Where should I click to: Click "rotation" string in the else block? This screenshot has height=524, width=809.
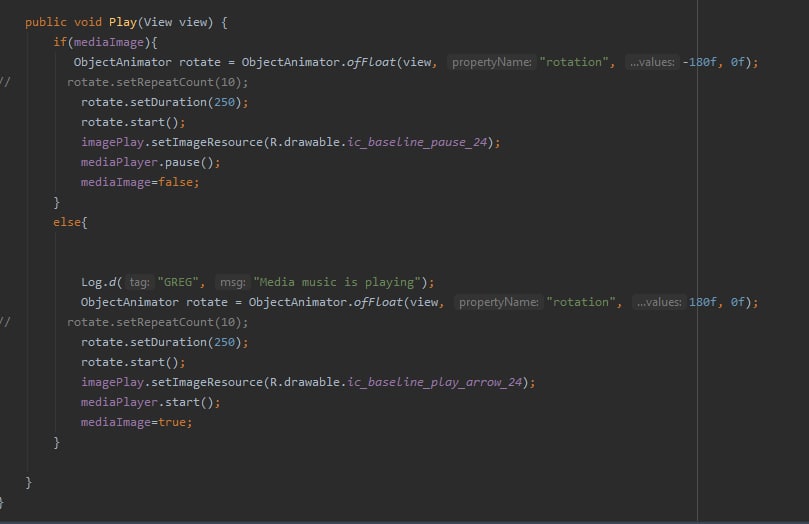pyautogui.click(x=581, y=302)
